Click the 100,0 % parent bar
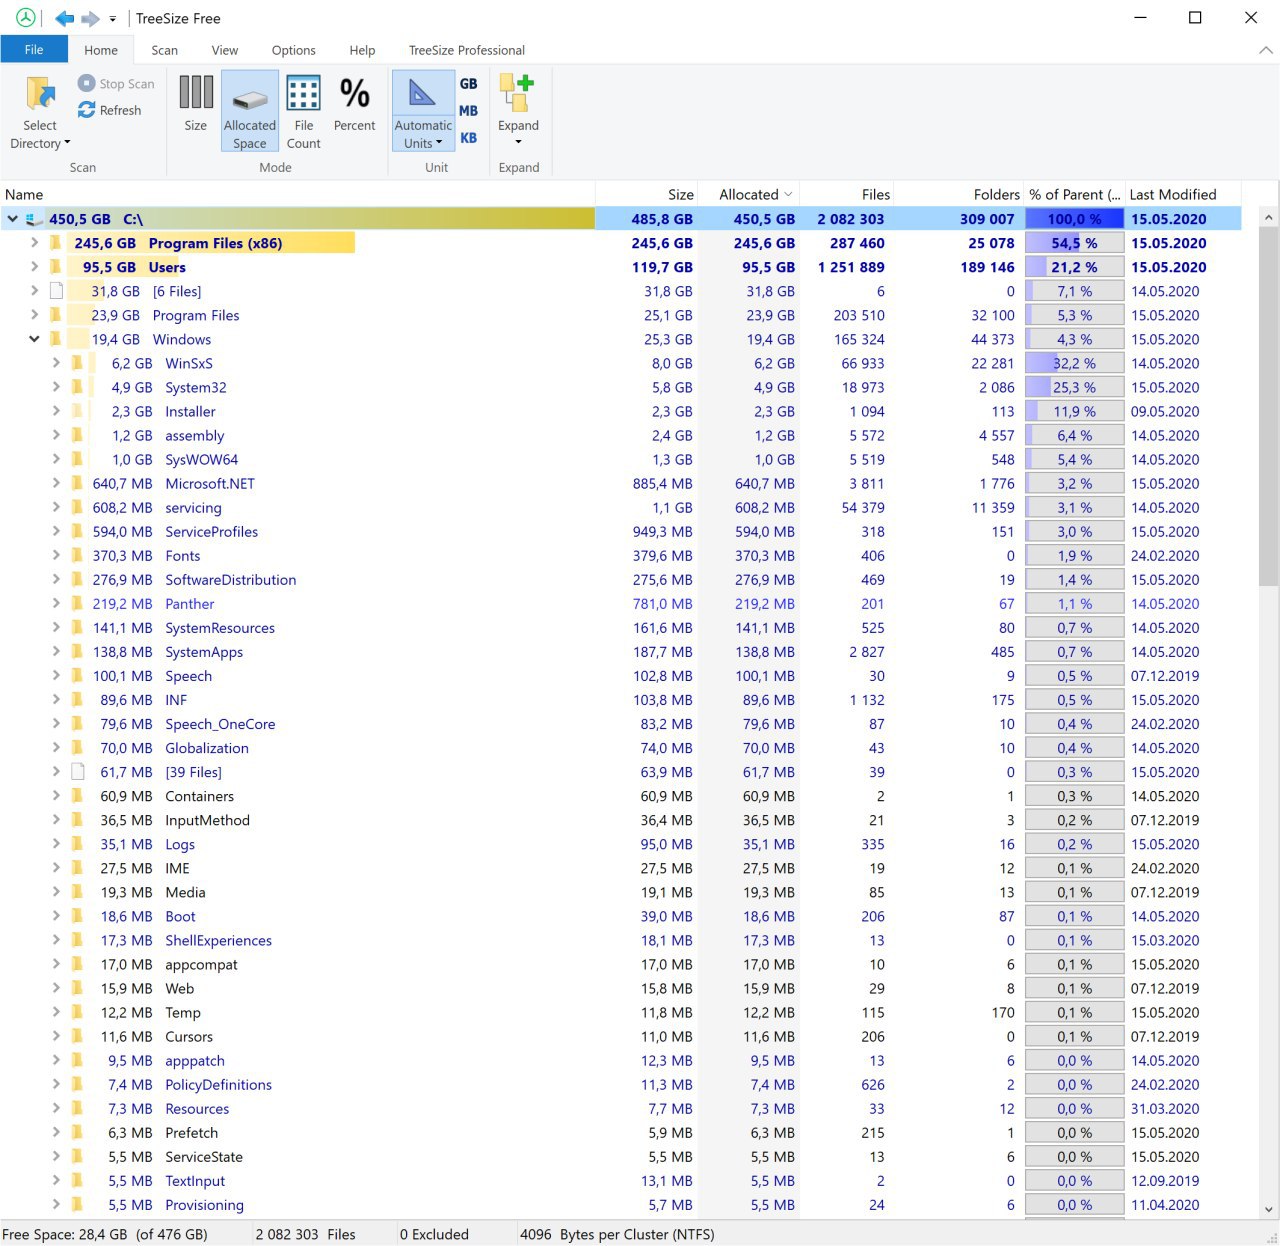 click(1075, 219)
